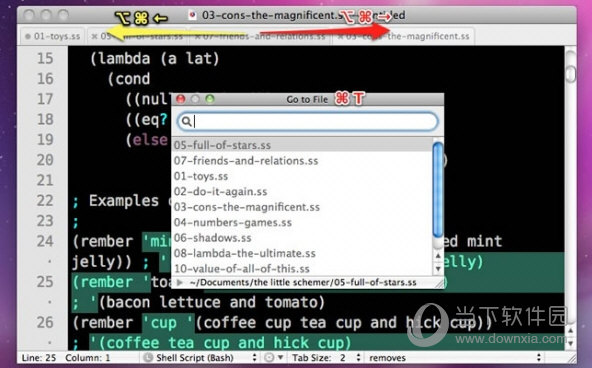Click the green zoom button of the Go to File dialog
The image size is (592, 368).
tap(210, 99)
